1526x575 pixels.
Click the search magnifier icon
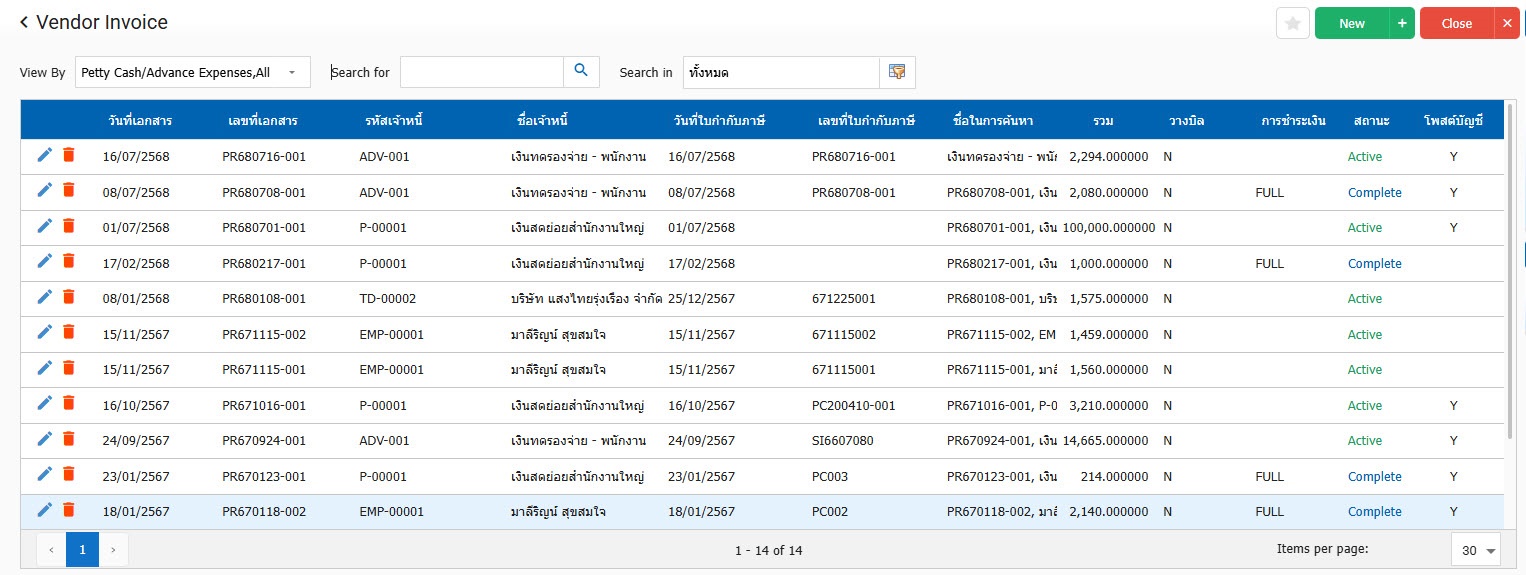tap(581, 71)
